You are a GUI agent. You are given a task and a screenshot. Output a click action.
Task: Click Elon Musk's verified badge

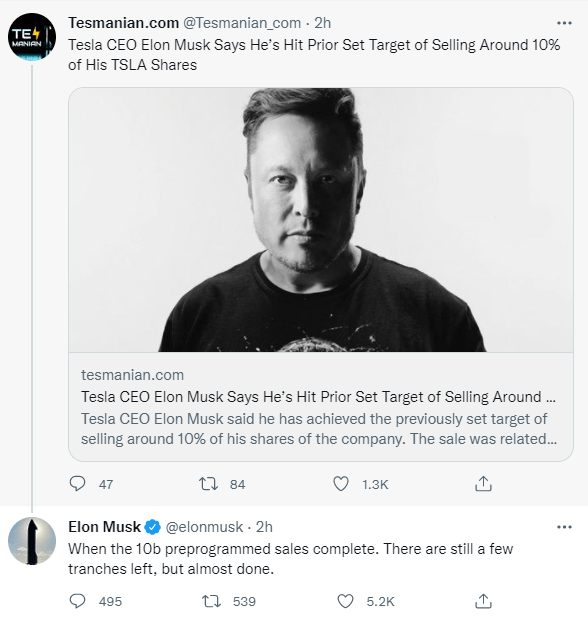(x=153, y=527)
